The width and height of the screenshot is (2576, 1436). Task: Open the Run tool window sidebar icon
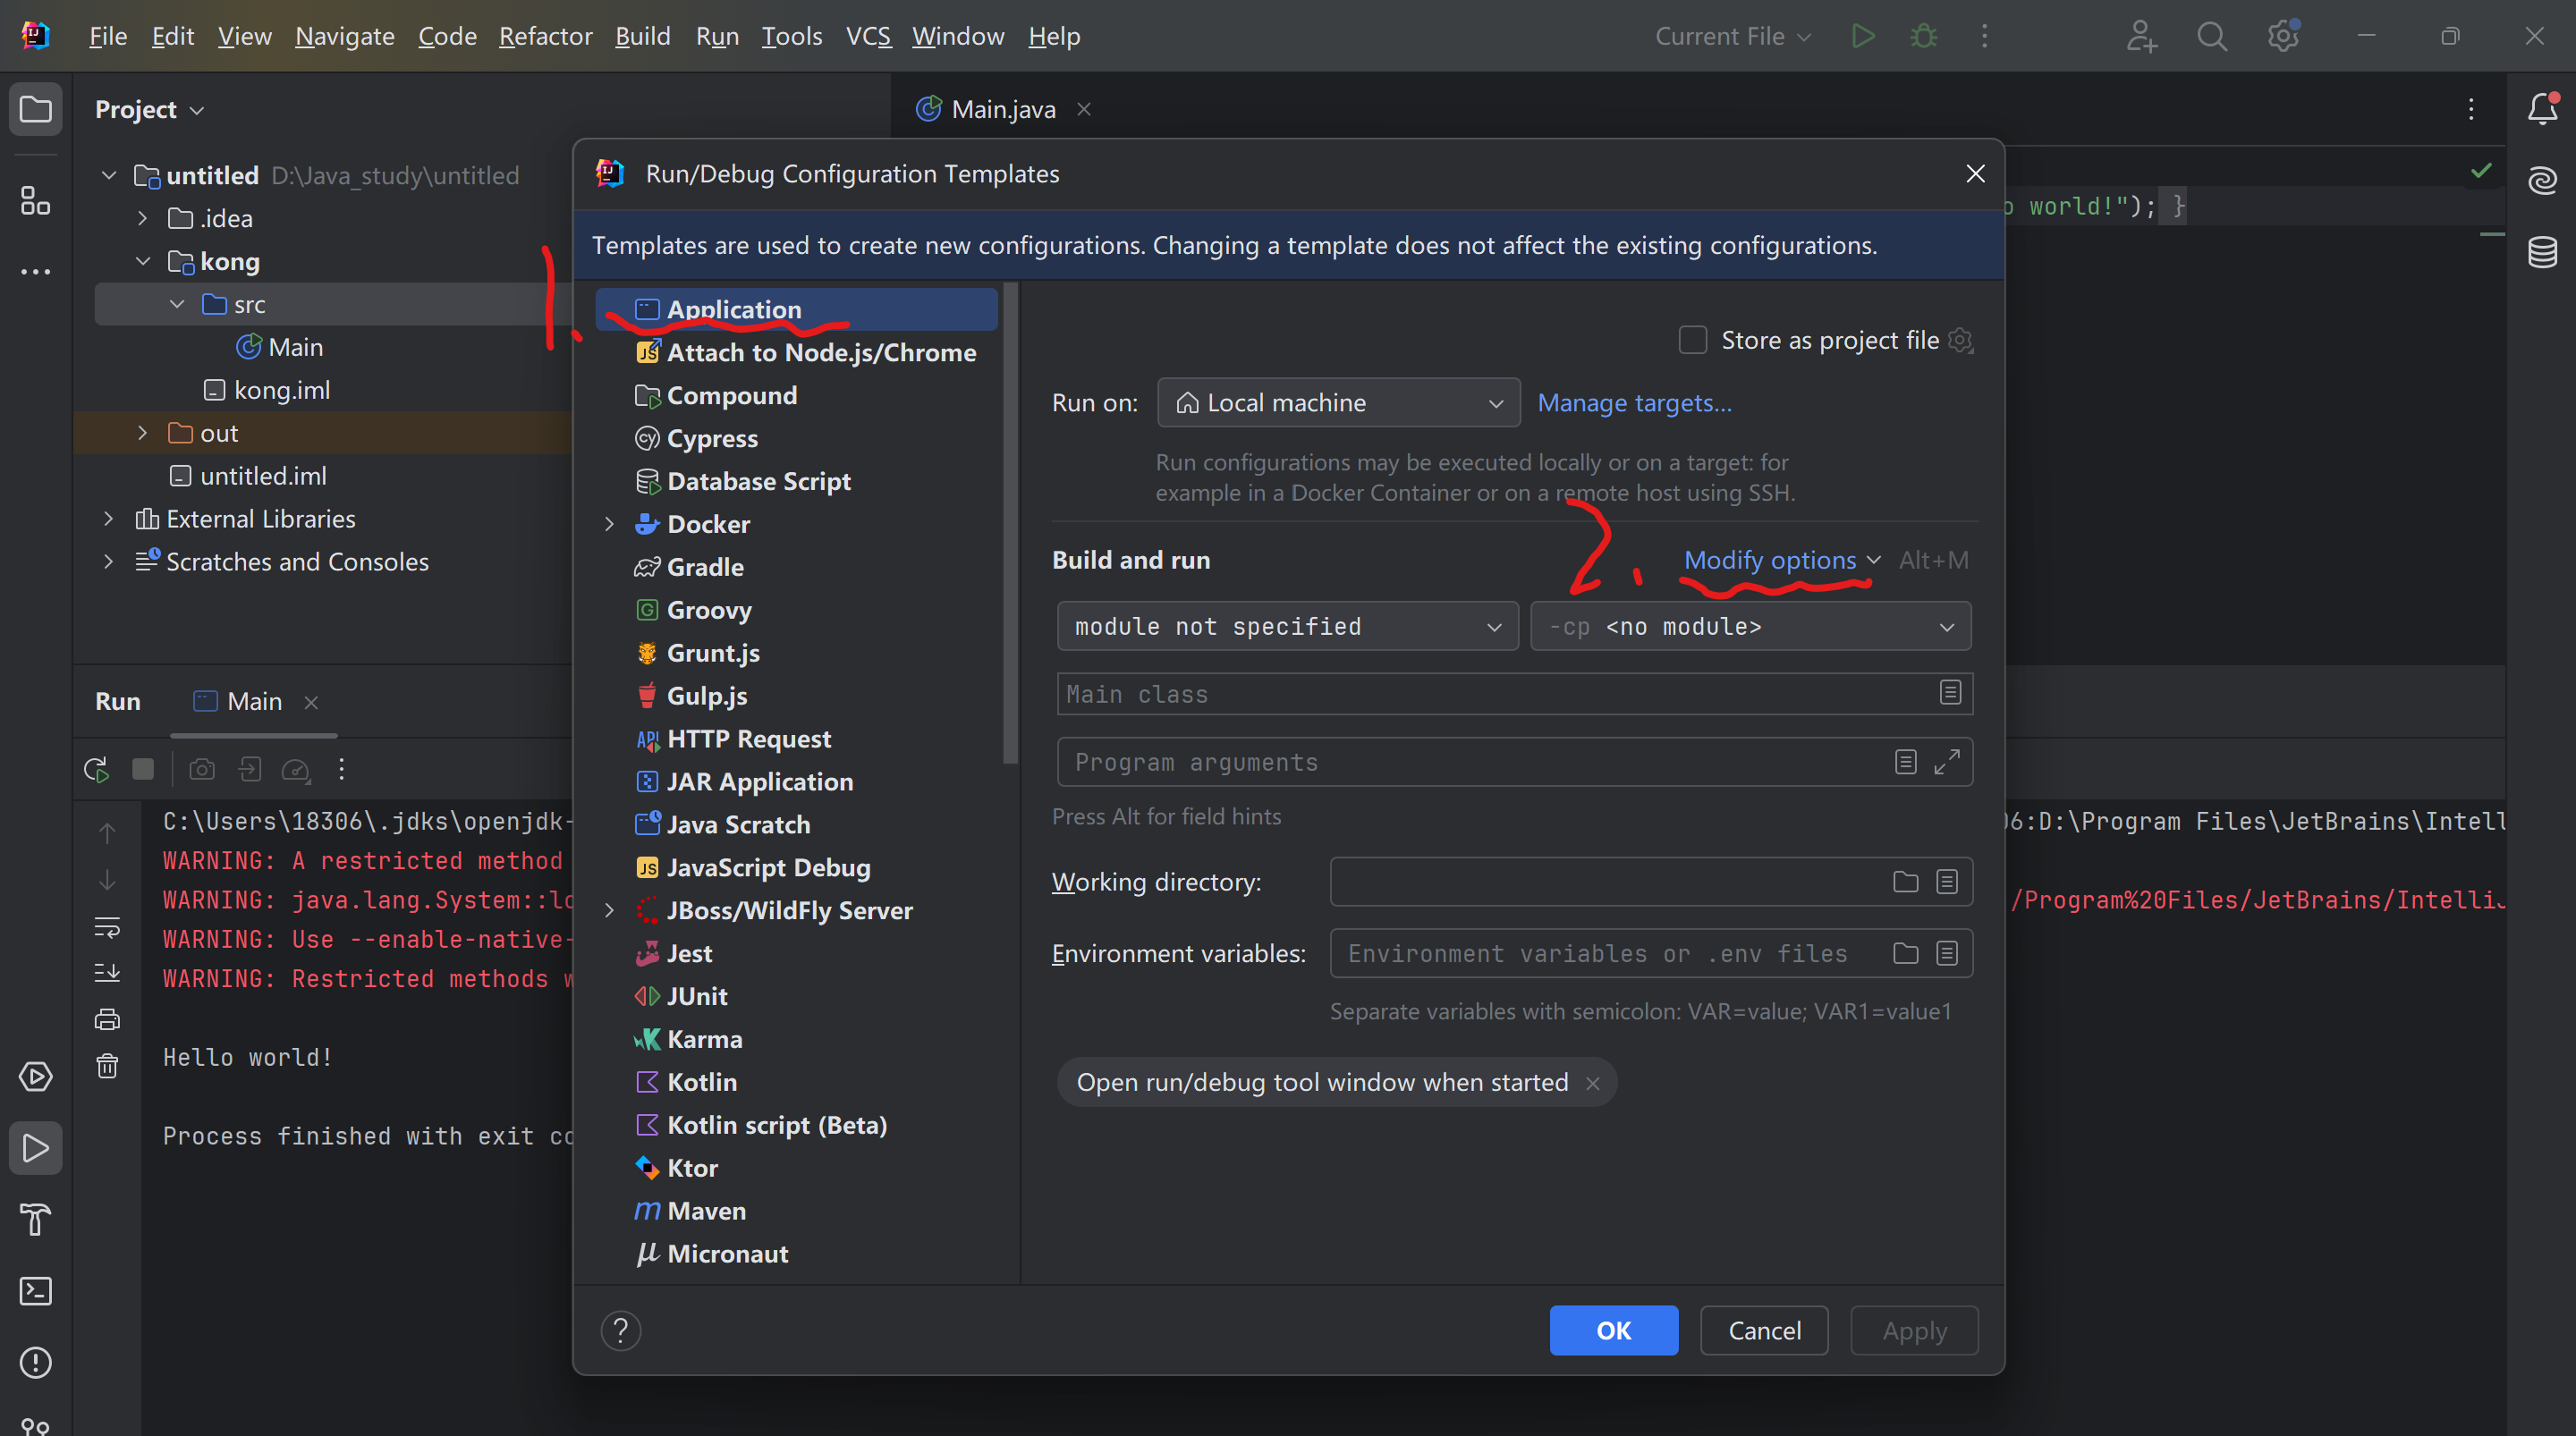tap(36, 1148)
